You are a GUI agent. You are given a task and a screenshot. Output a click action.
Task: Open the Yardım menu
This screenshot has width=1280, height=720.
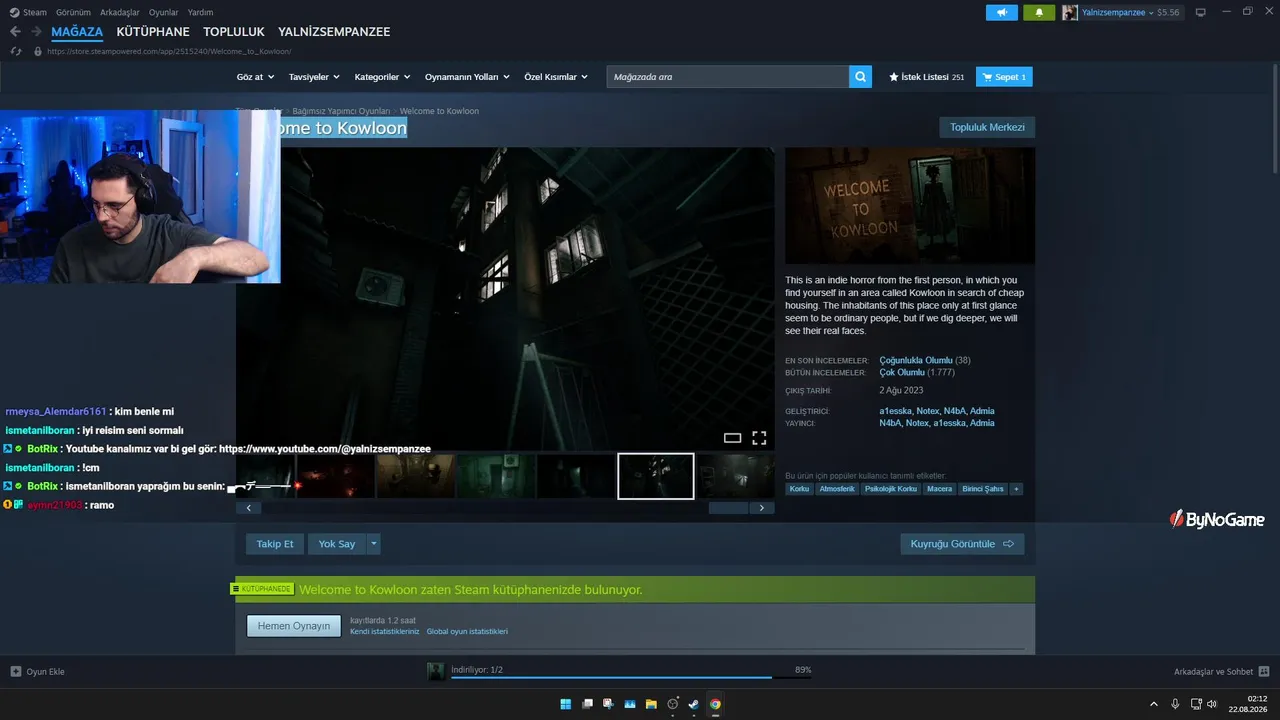tap(201, 12)
